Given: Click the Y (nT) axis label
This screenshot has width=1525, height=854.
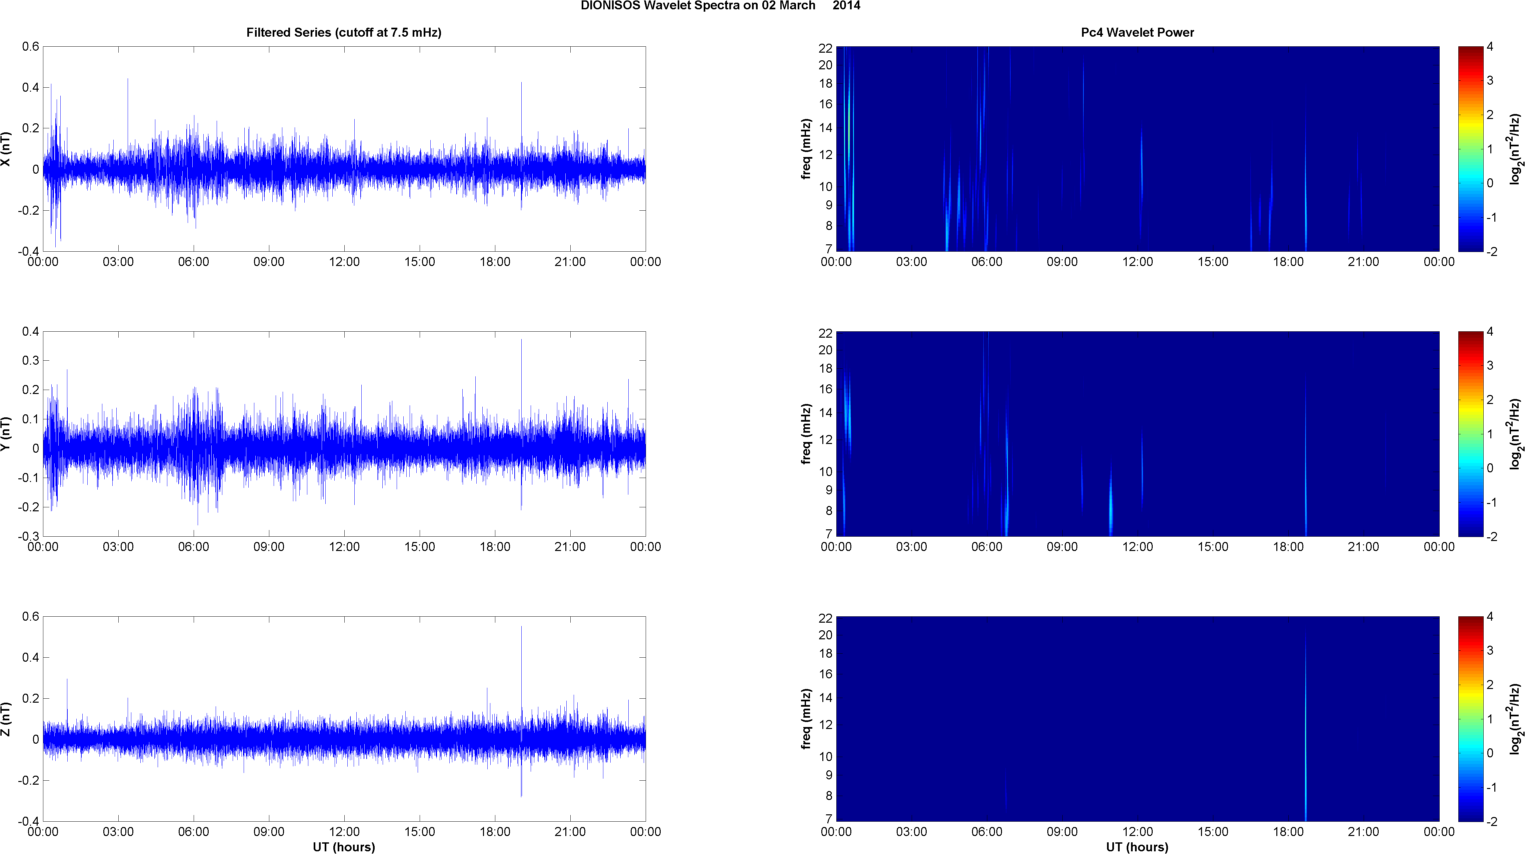Looking at the screenshot, I should [6, 434].
